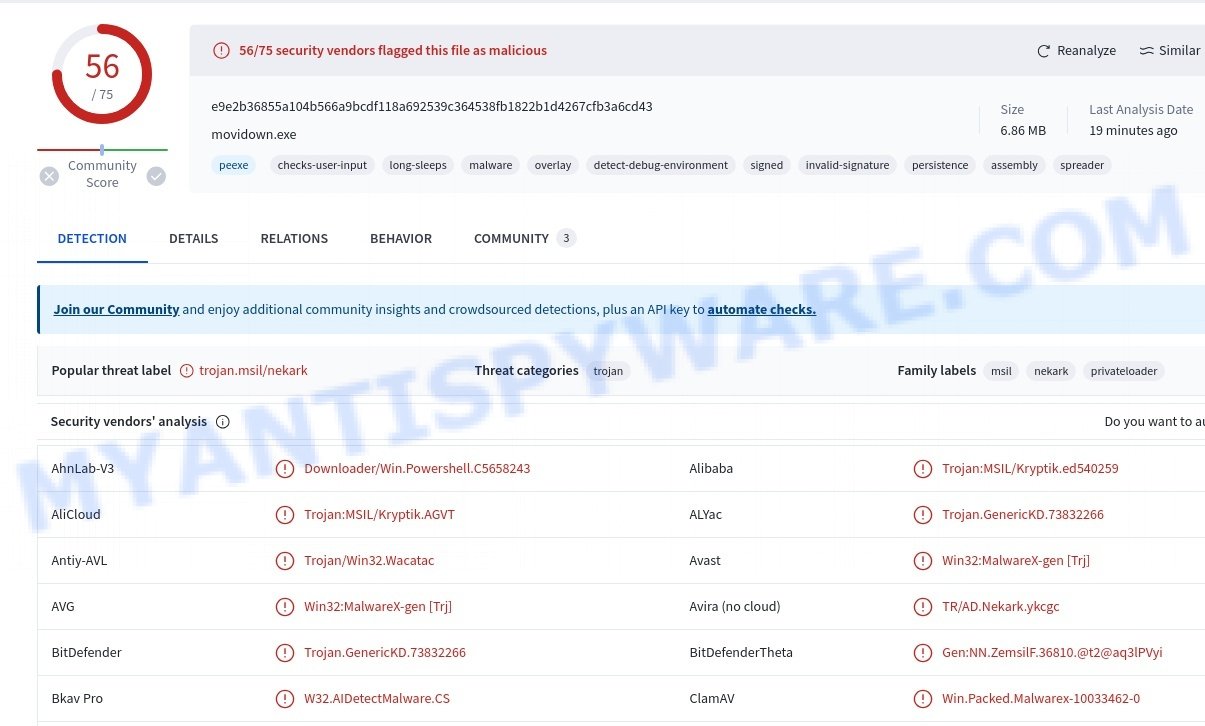Screen dimensions: 1205x726
Task: Open the info icon beside Security vendors' analysis
Action: tap(223, 422)
